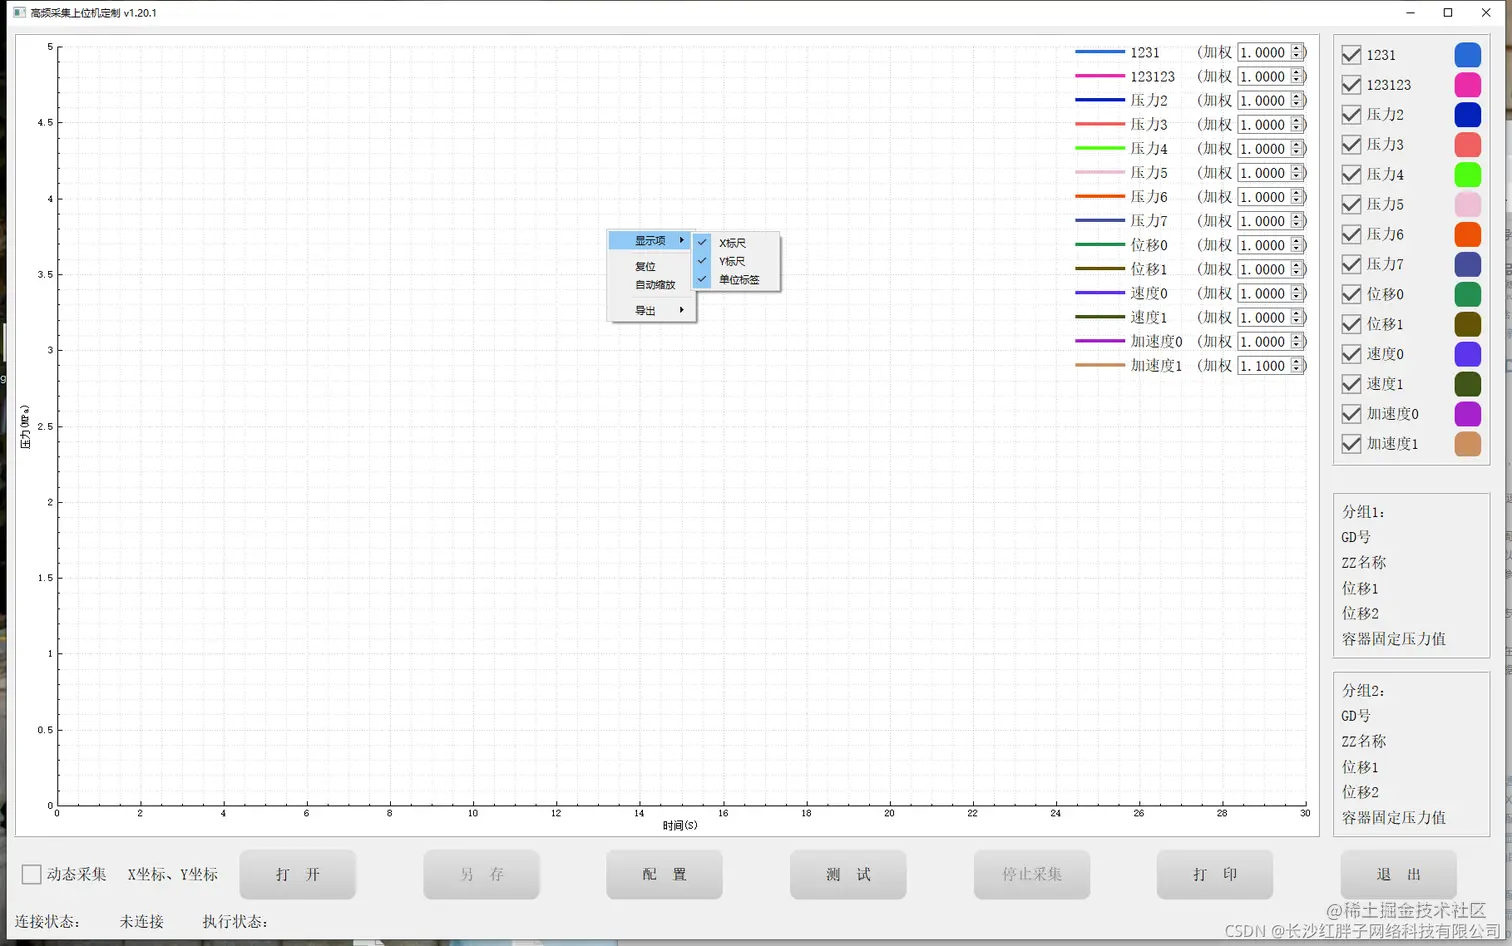Click the 测试 button
The image size is (1512, 946).
tap(848, 875)
